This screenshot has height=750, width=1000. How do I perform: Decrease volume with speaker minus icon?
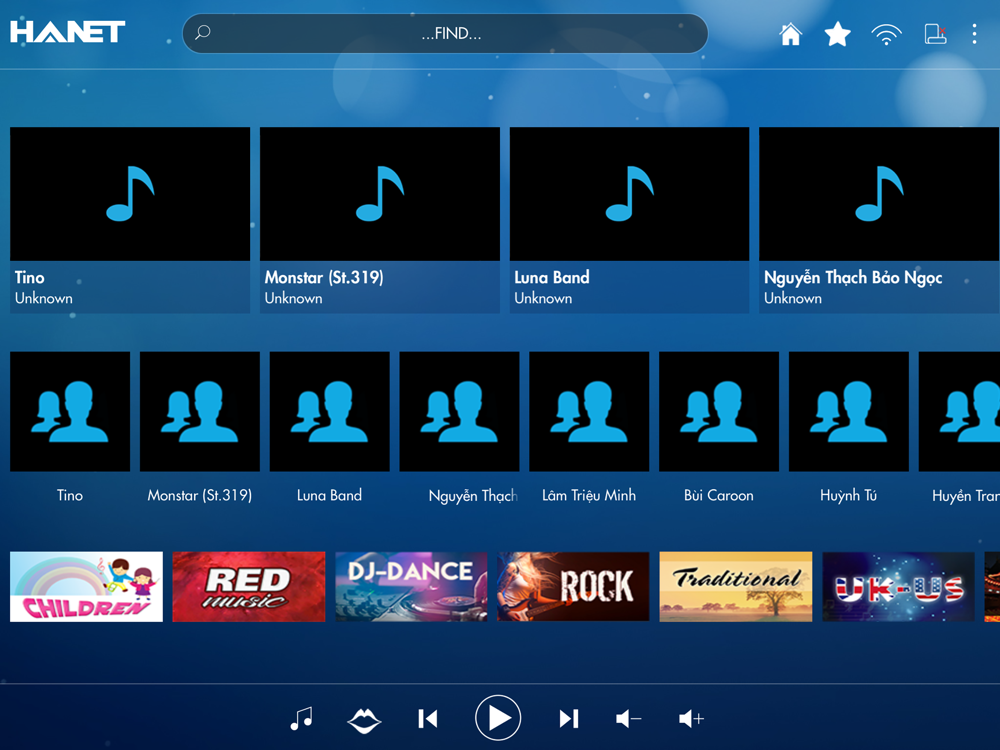[x=628, y=719]
